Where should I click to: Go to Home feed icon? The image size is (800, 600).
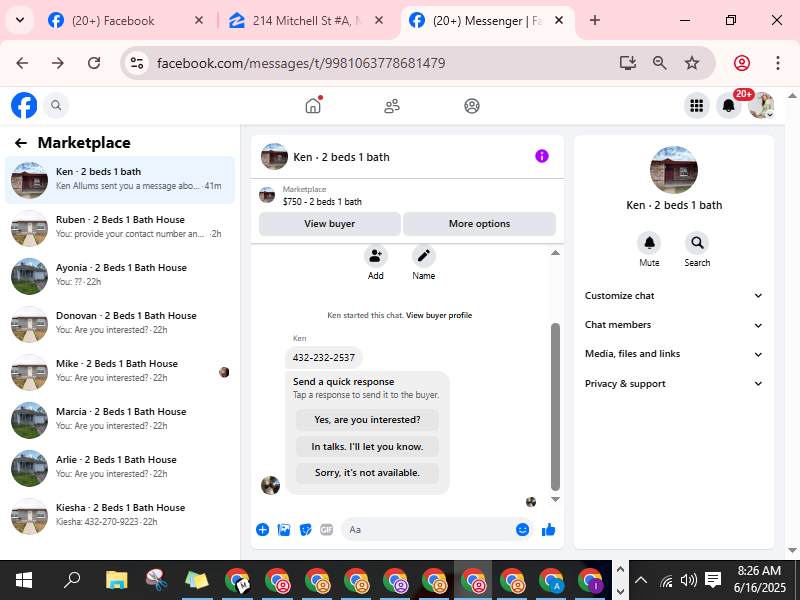(x=313, y=106)
